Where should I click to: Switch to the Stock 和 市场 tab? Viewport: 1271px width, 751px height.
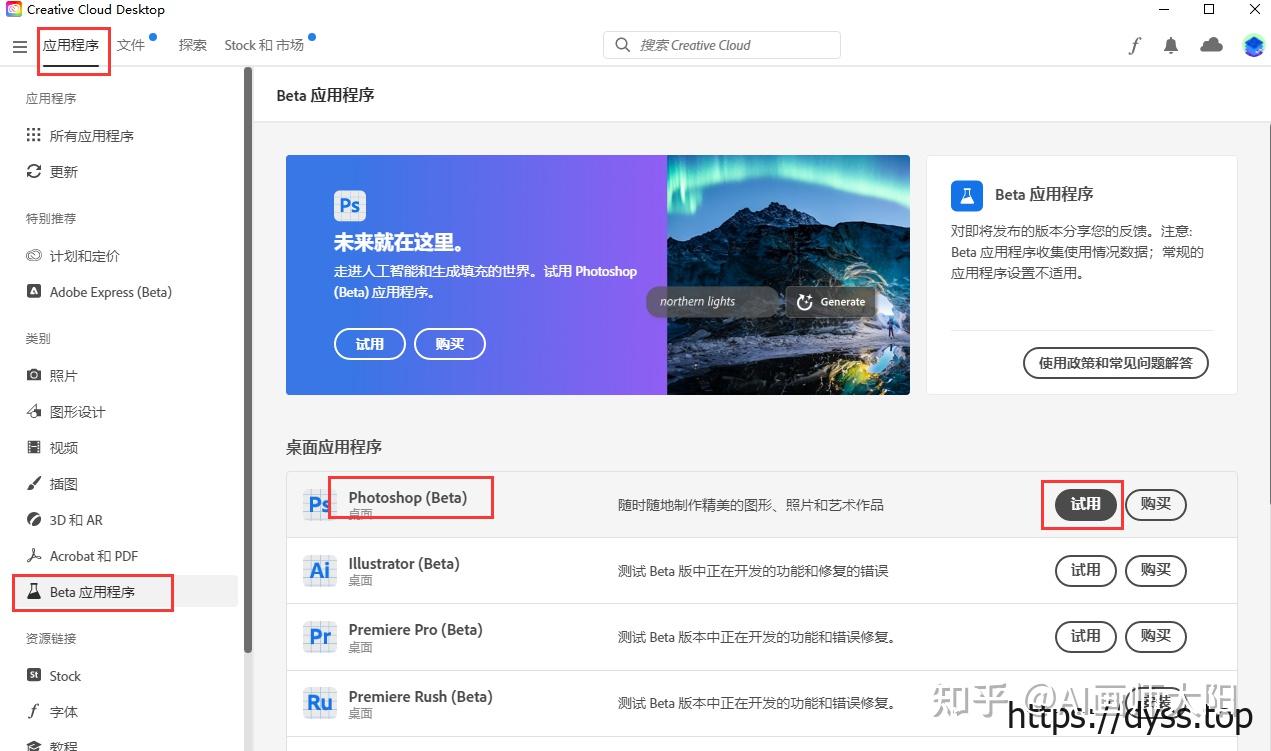click(262, 44)
